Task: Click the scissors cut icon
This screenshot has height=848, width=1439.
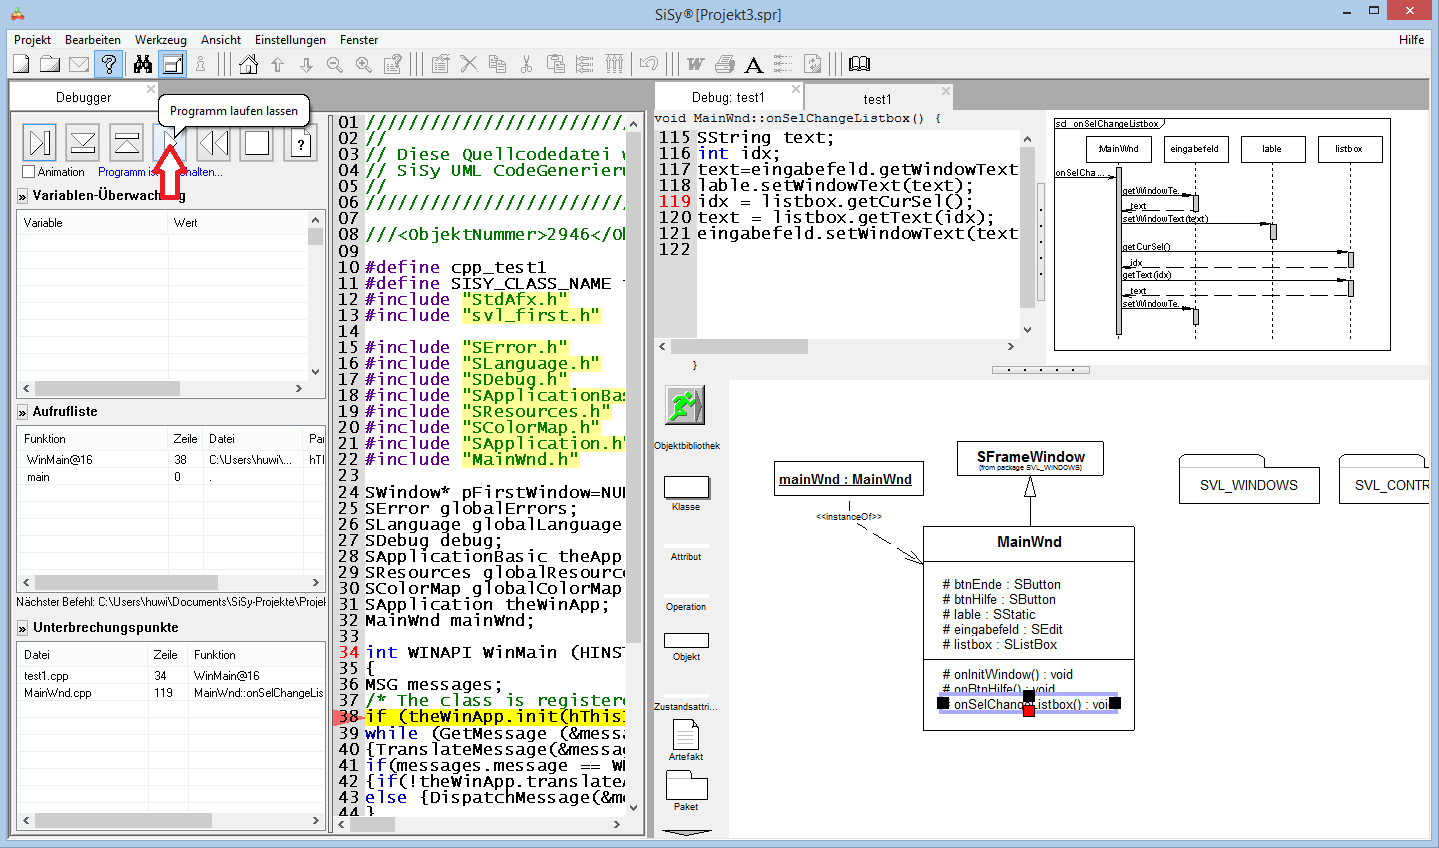Action: [526, 65]
